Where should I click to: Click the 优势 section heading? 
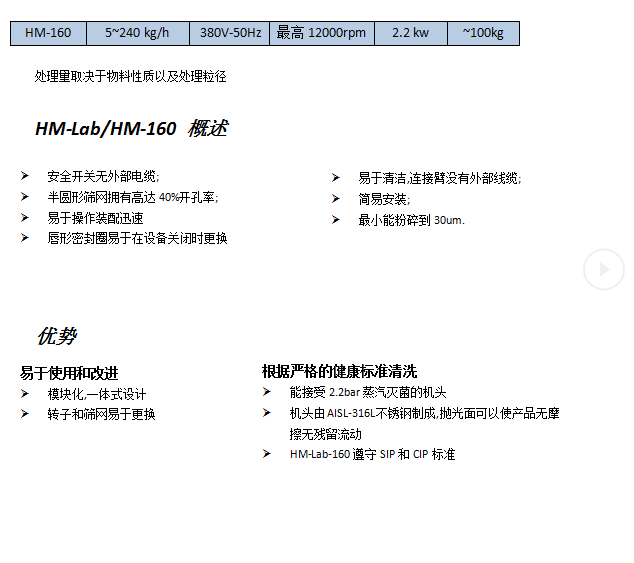(x=56, y=336)
